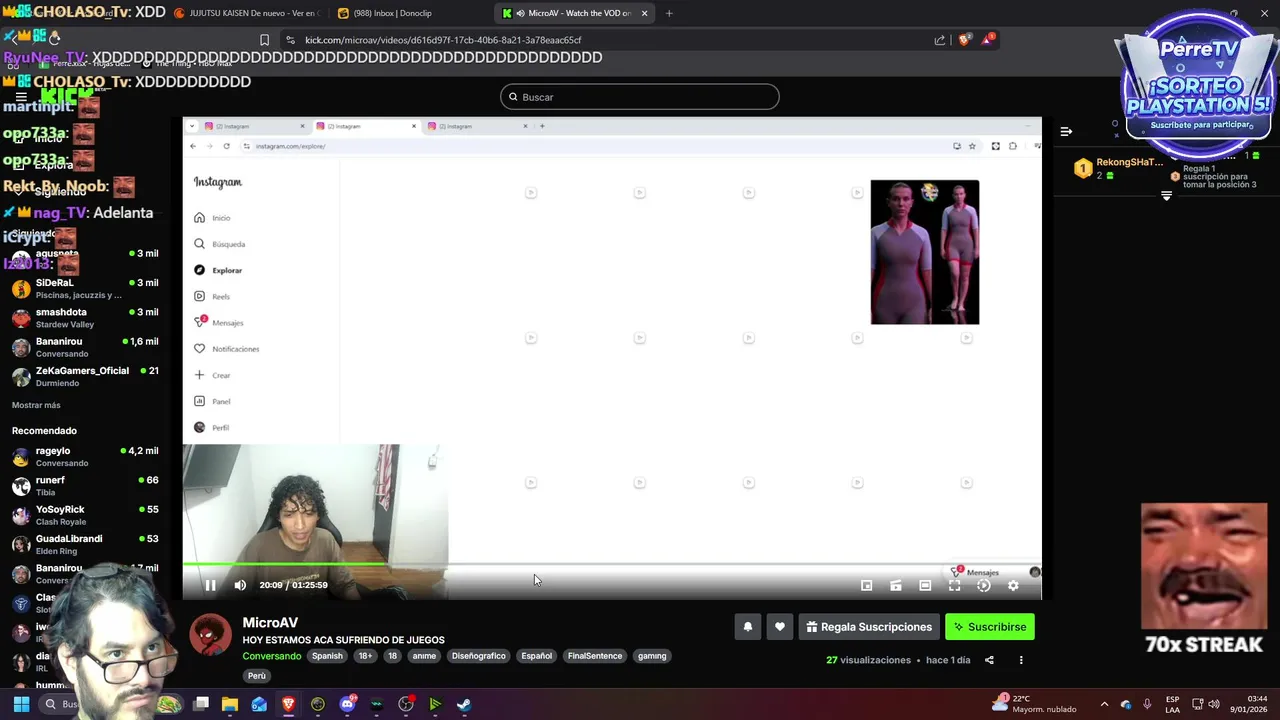The width and height of the screenshot is (1280, 720).
Task: Activate mini-player picture-in-picture button
Action: point(867,585)
